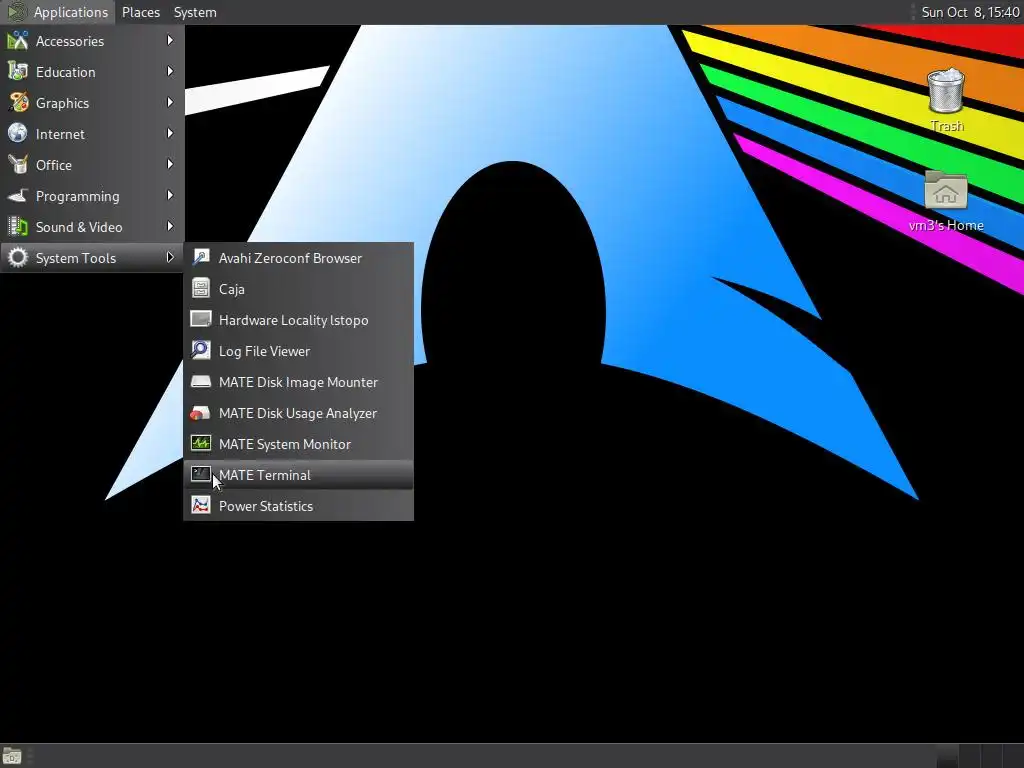Expand the Education submenu arrow
1024x768 pixels.
click(x=170, y=71)
